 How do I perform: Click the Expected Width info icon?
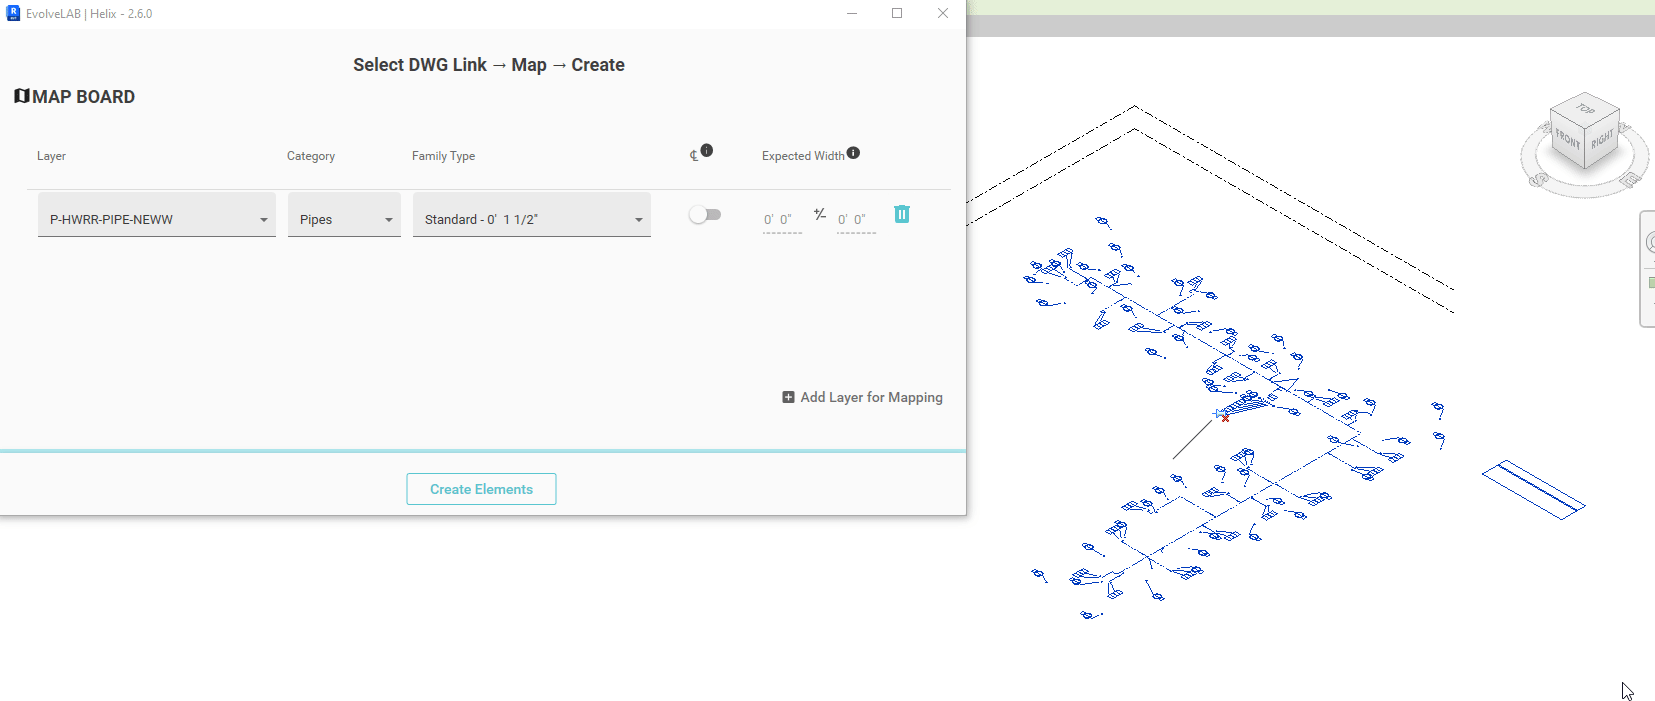click(x=853, y=153)
